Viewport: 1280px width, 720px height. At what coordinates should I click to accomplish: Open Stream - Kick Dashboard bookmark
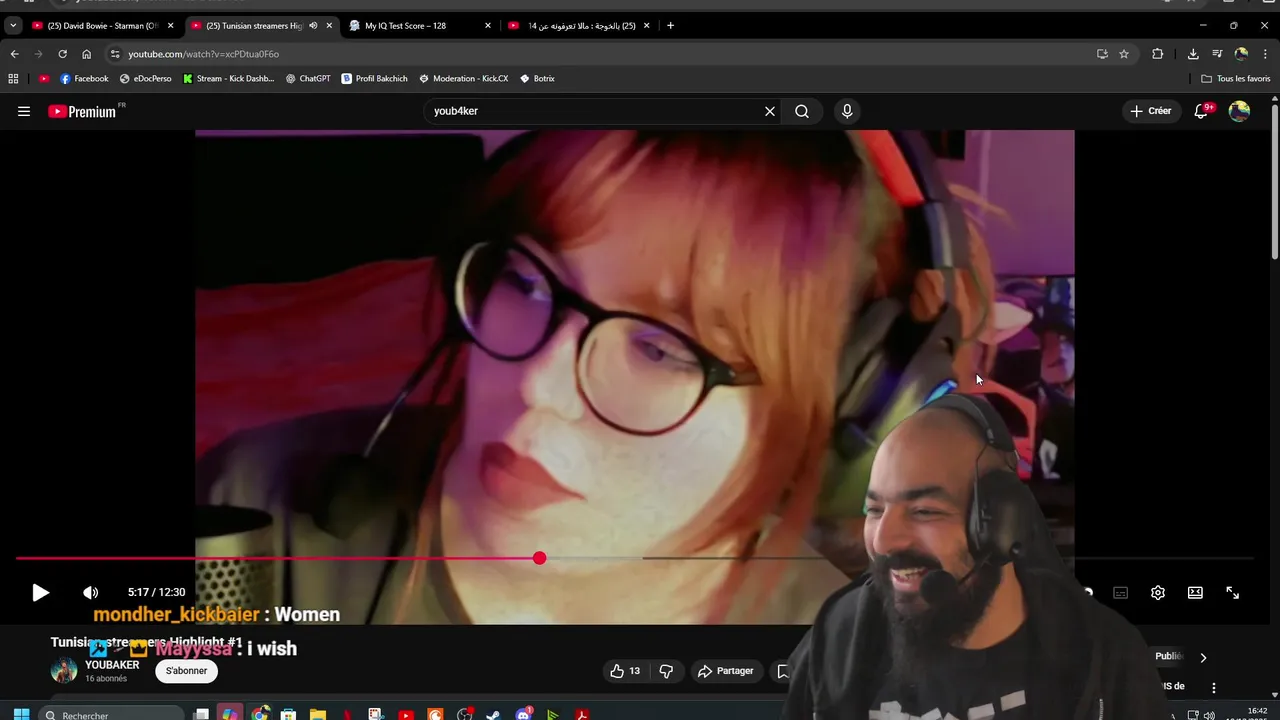tap(228, 78)
